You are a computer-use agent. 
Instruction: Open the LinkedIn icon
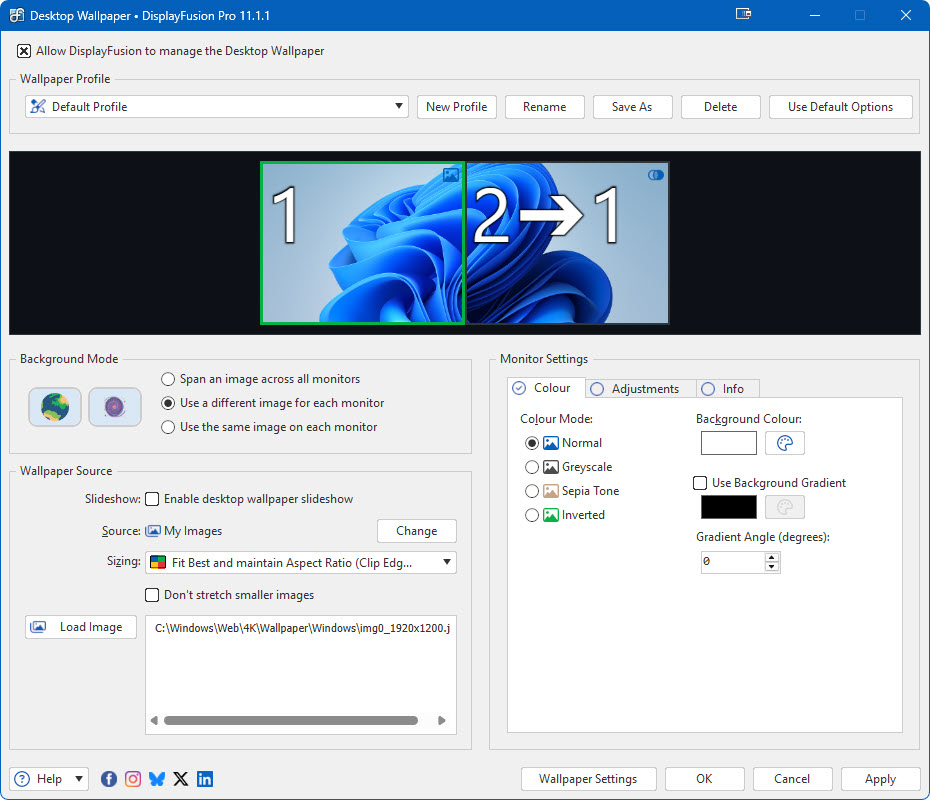pos(205,779)
